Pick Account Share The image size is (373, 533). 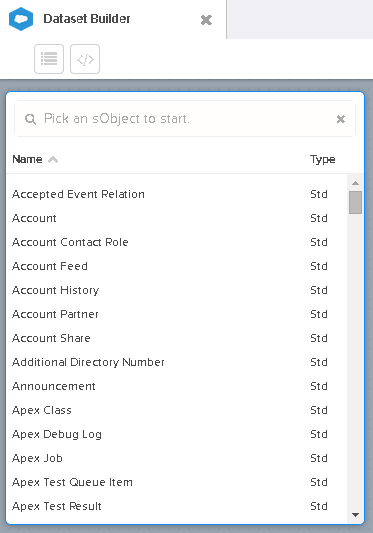click(176, 338)
